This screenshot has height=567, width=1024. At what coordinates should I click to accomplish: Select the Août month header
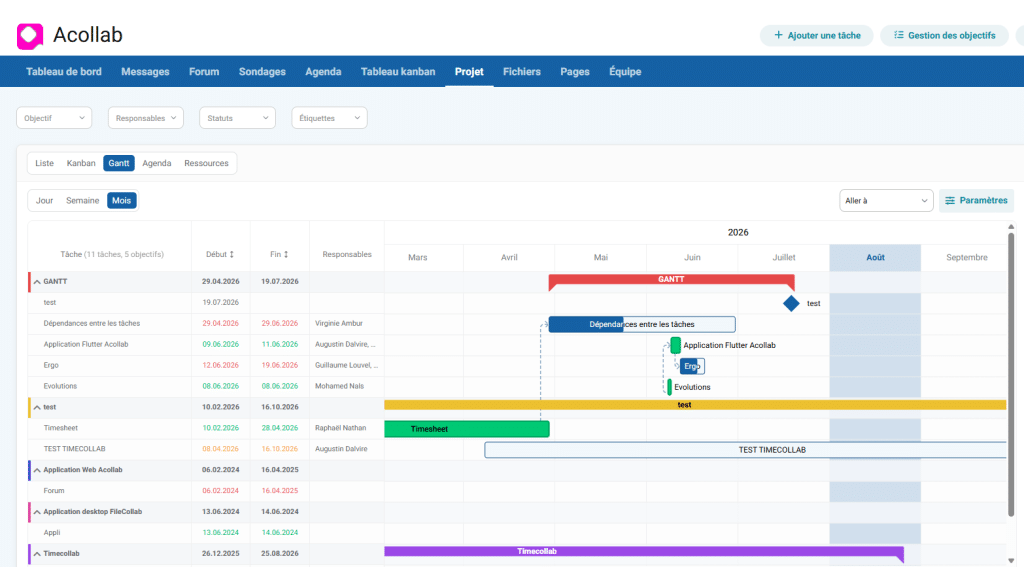point(875,257)
